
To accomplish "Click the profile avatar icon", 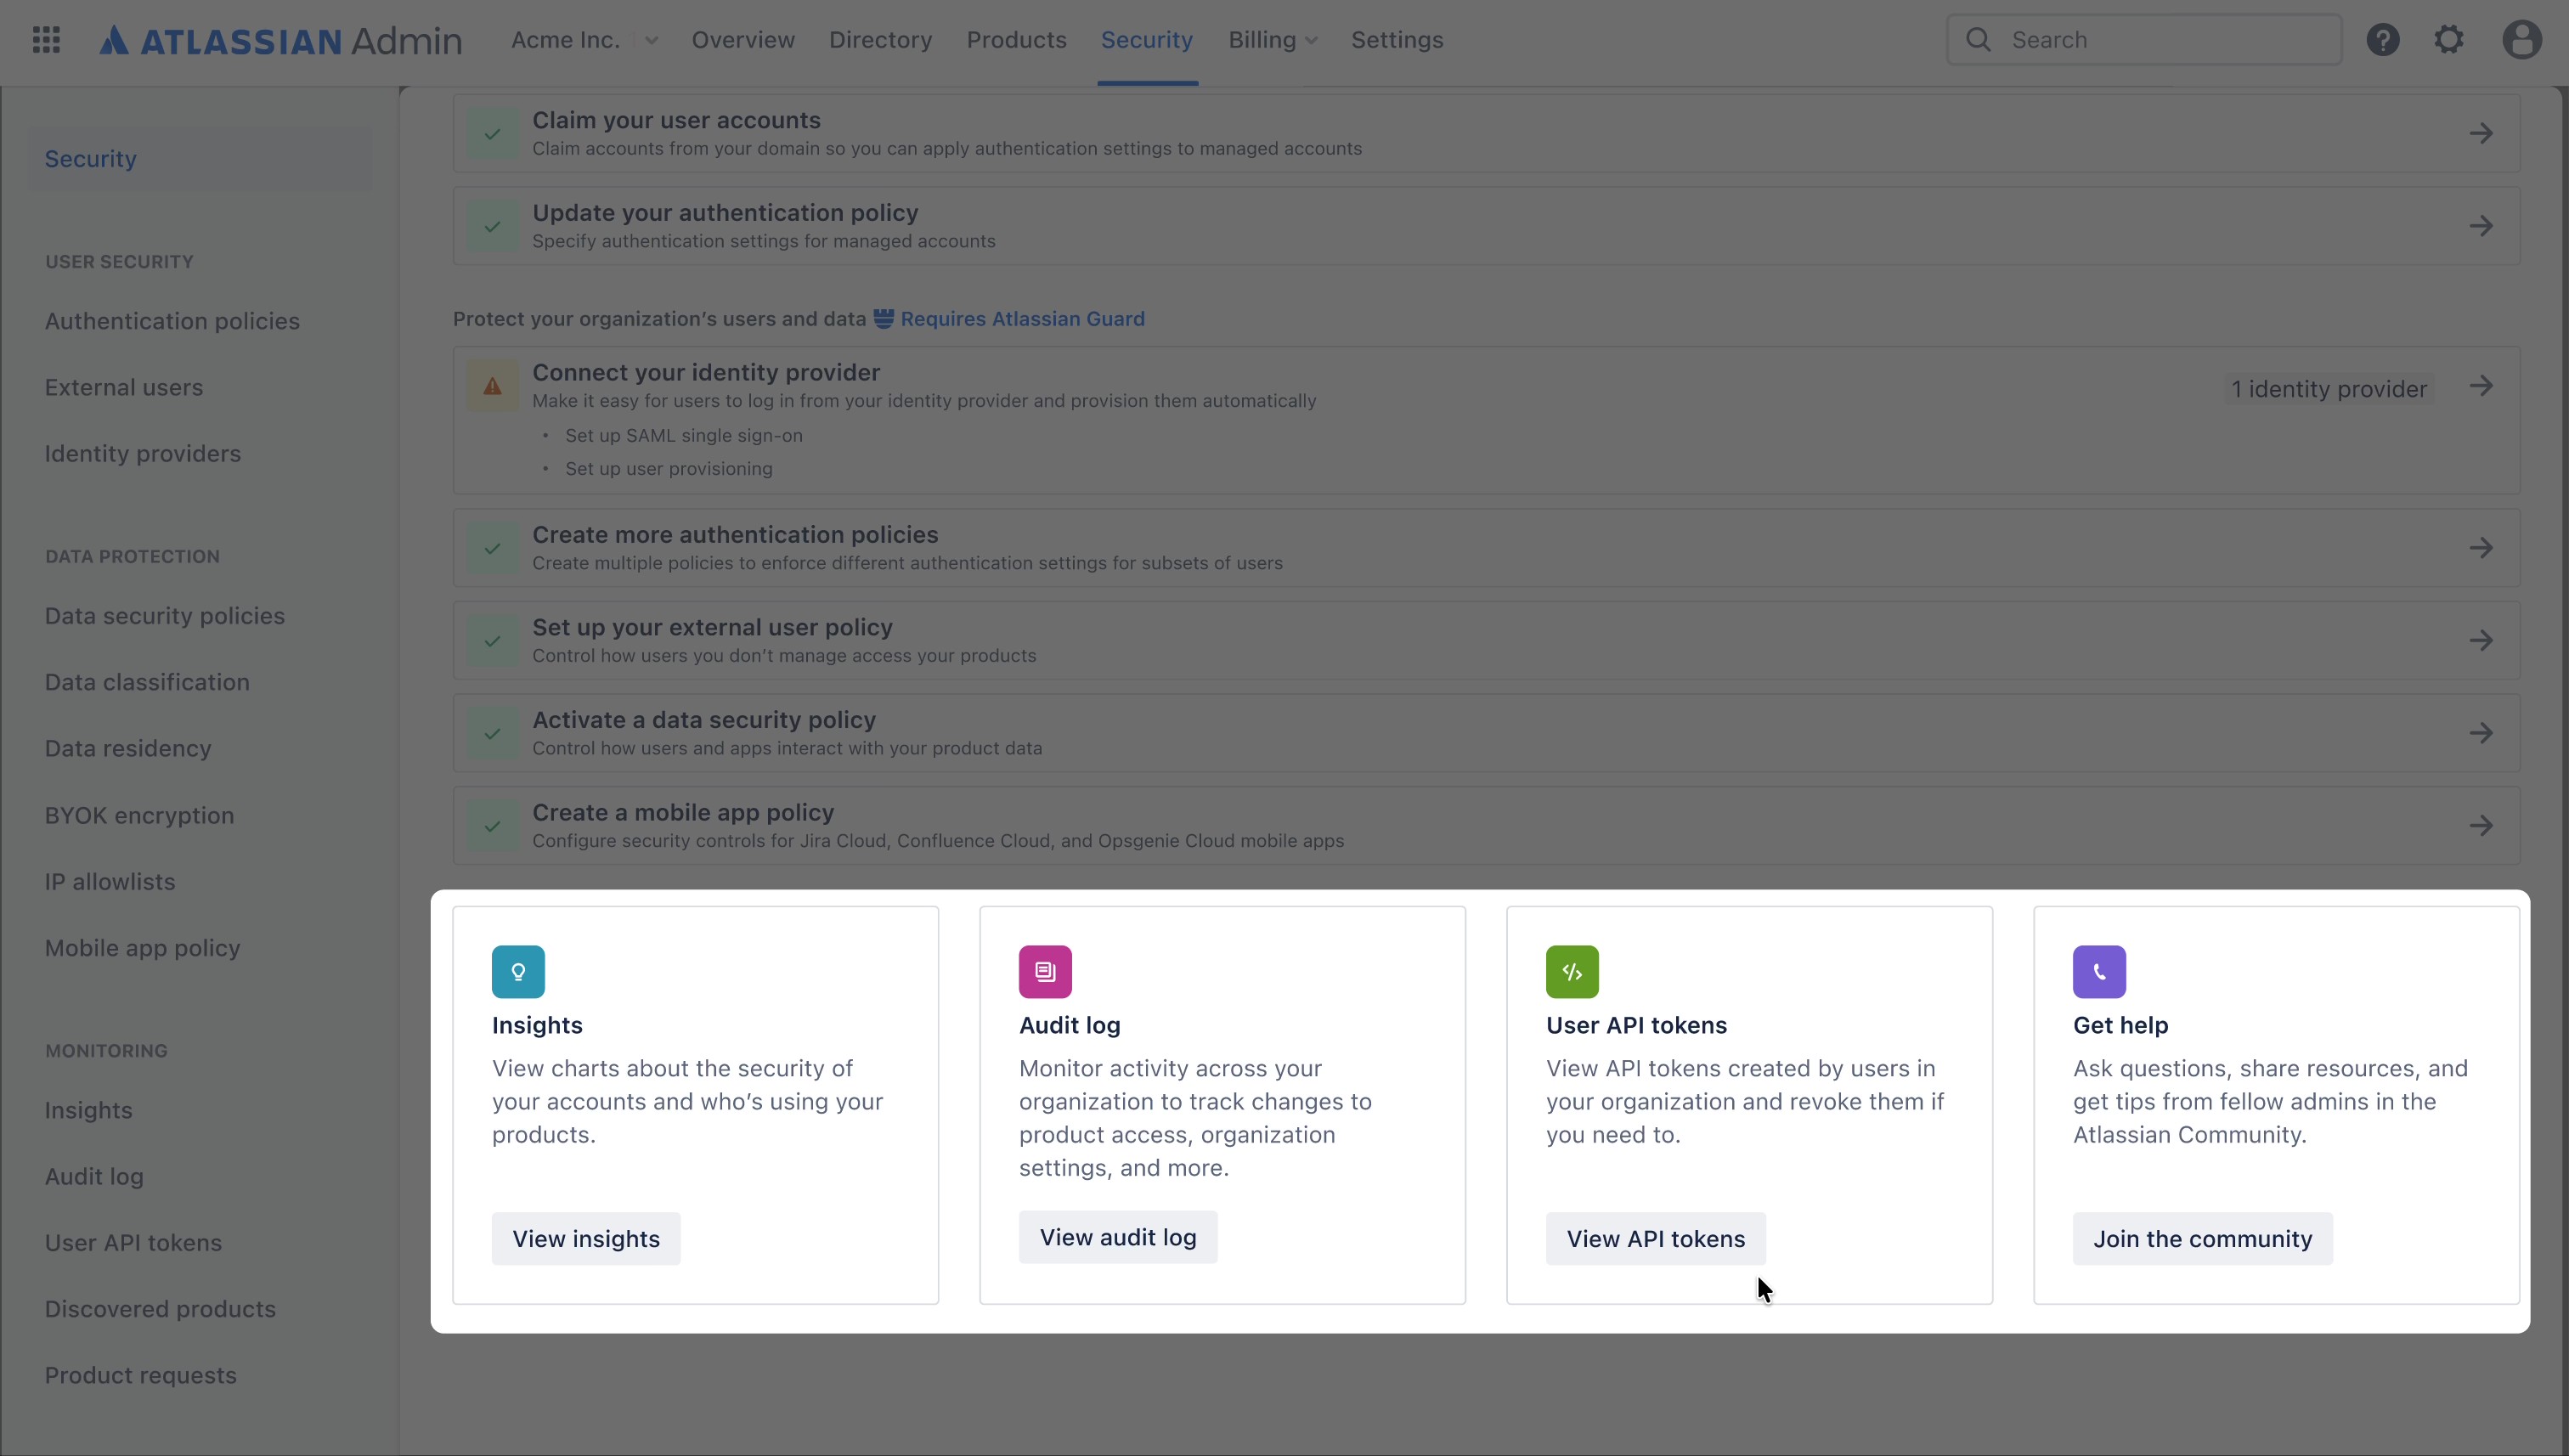I will pos(2522,39).
